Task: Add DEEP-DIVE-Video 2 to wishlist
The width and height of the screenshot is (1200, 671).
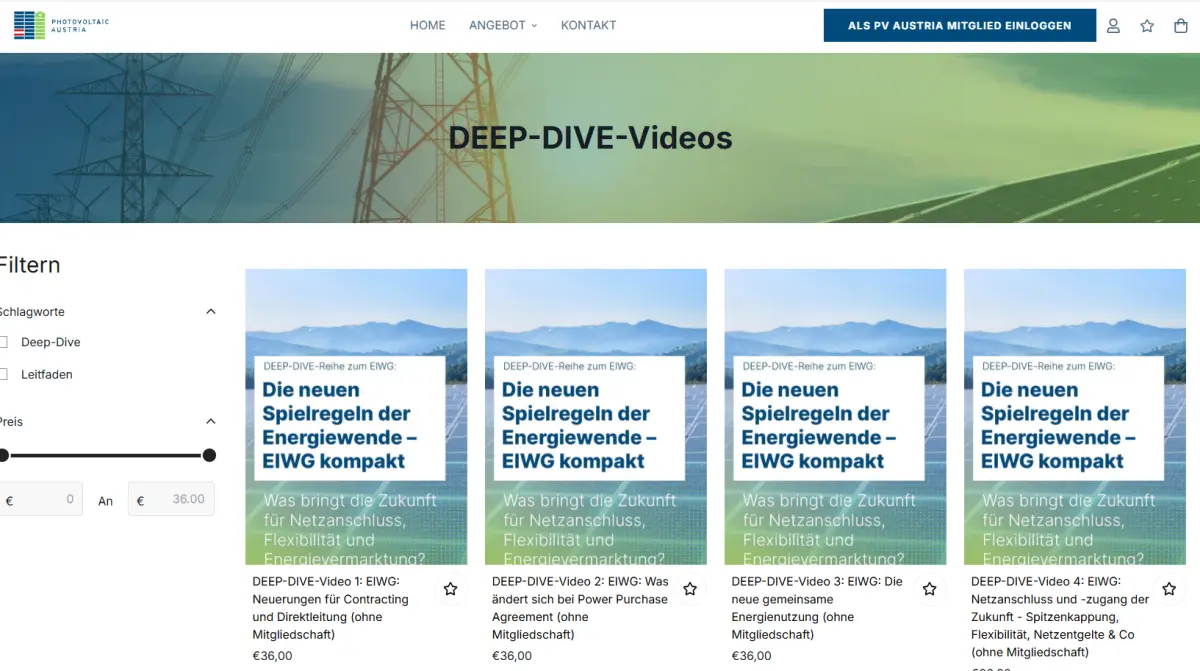Action: click(690, 589)
